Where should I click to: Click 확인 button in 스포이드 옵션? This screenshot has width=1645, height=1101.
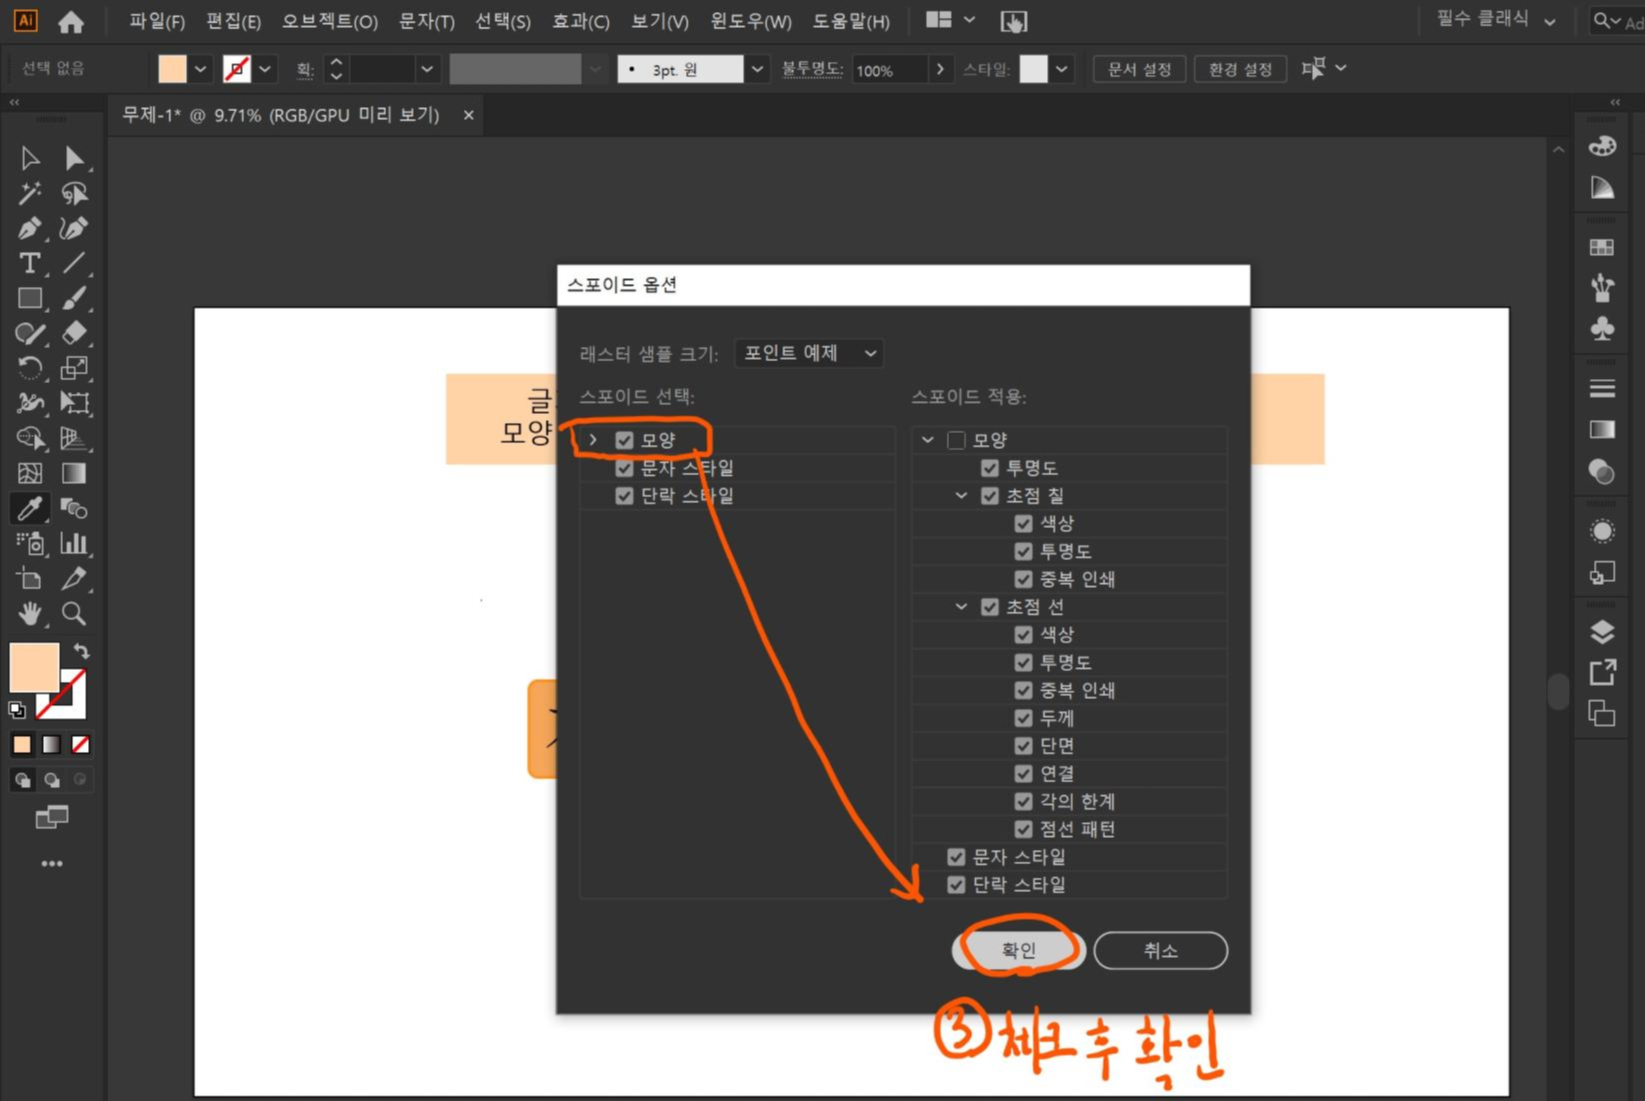click(x=1019, y=950)
